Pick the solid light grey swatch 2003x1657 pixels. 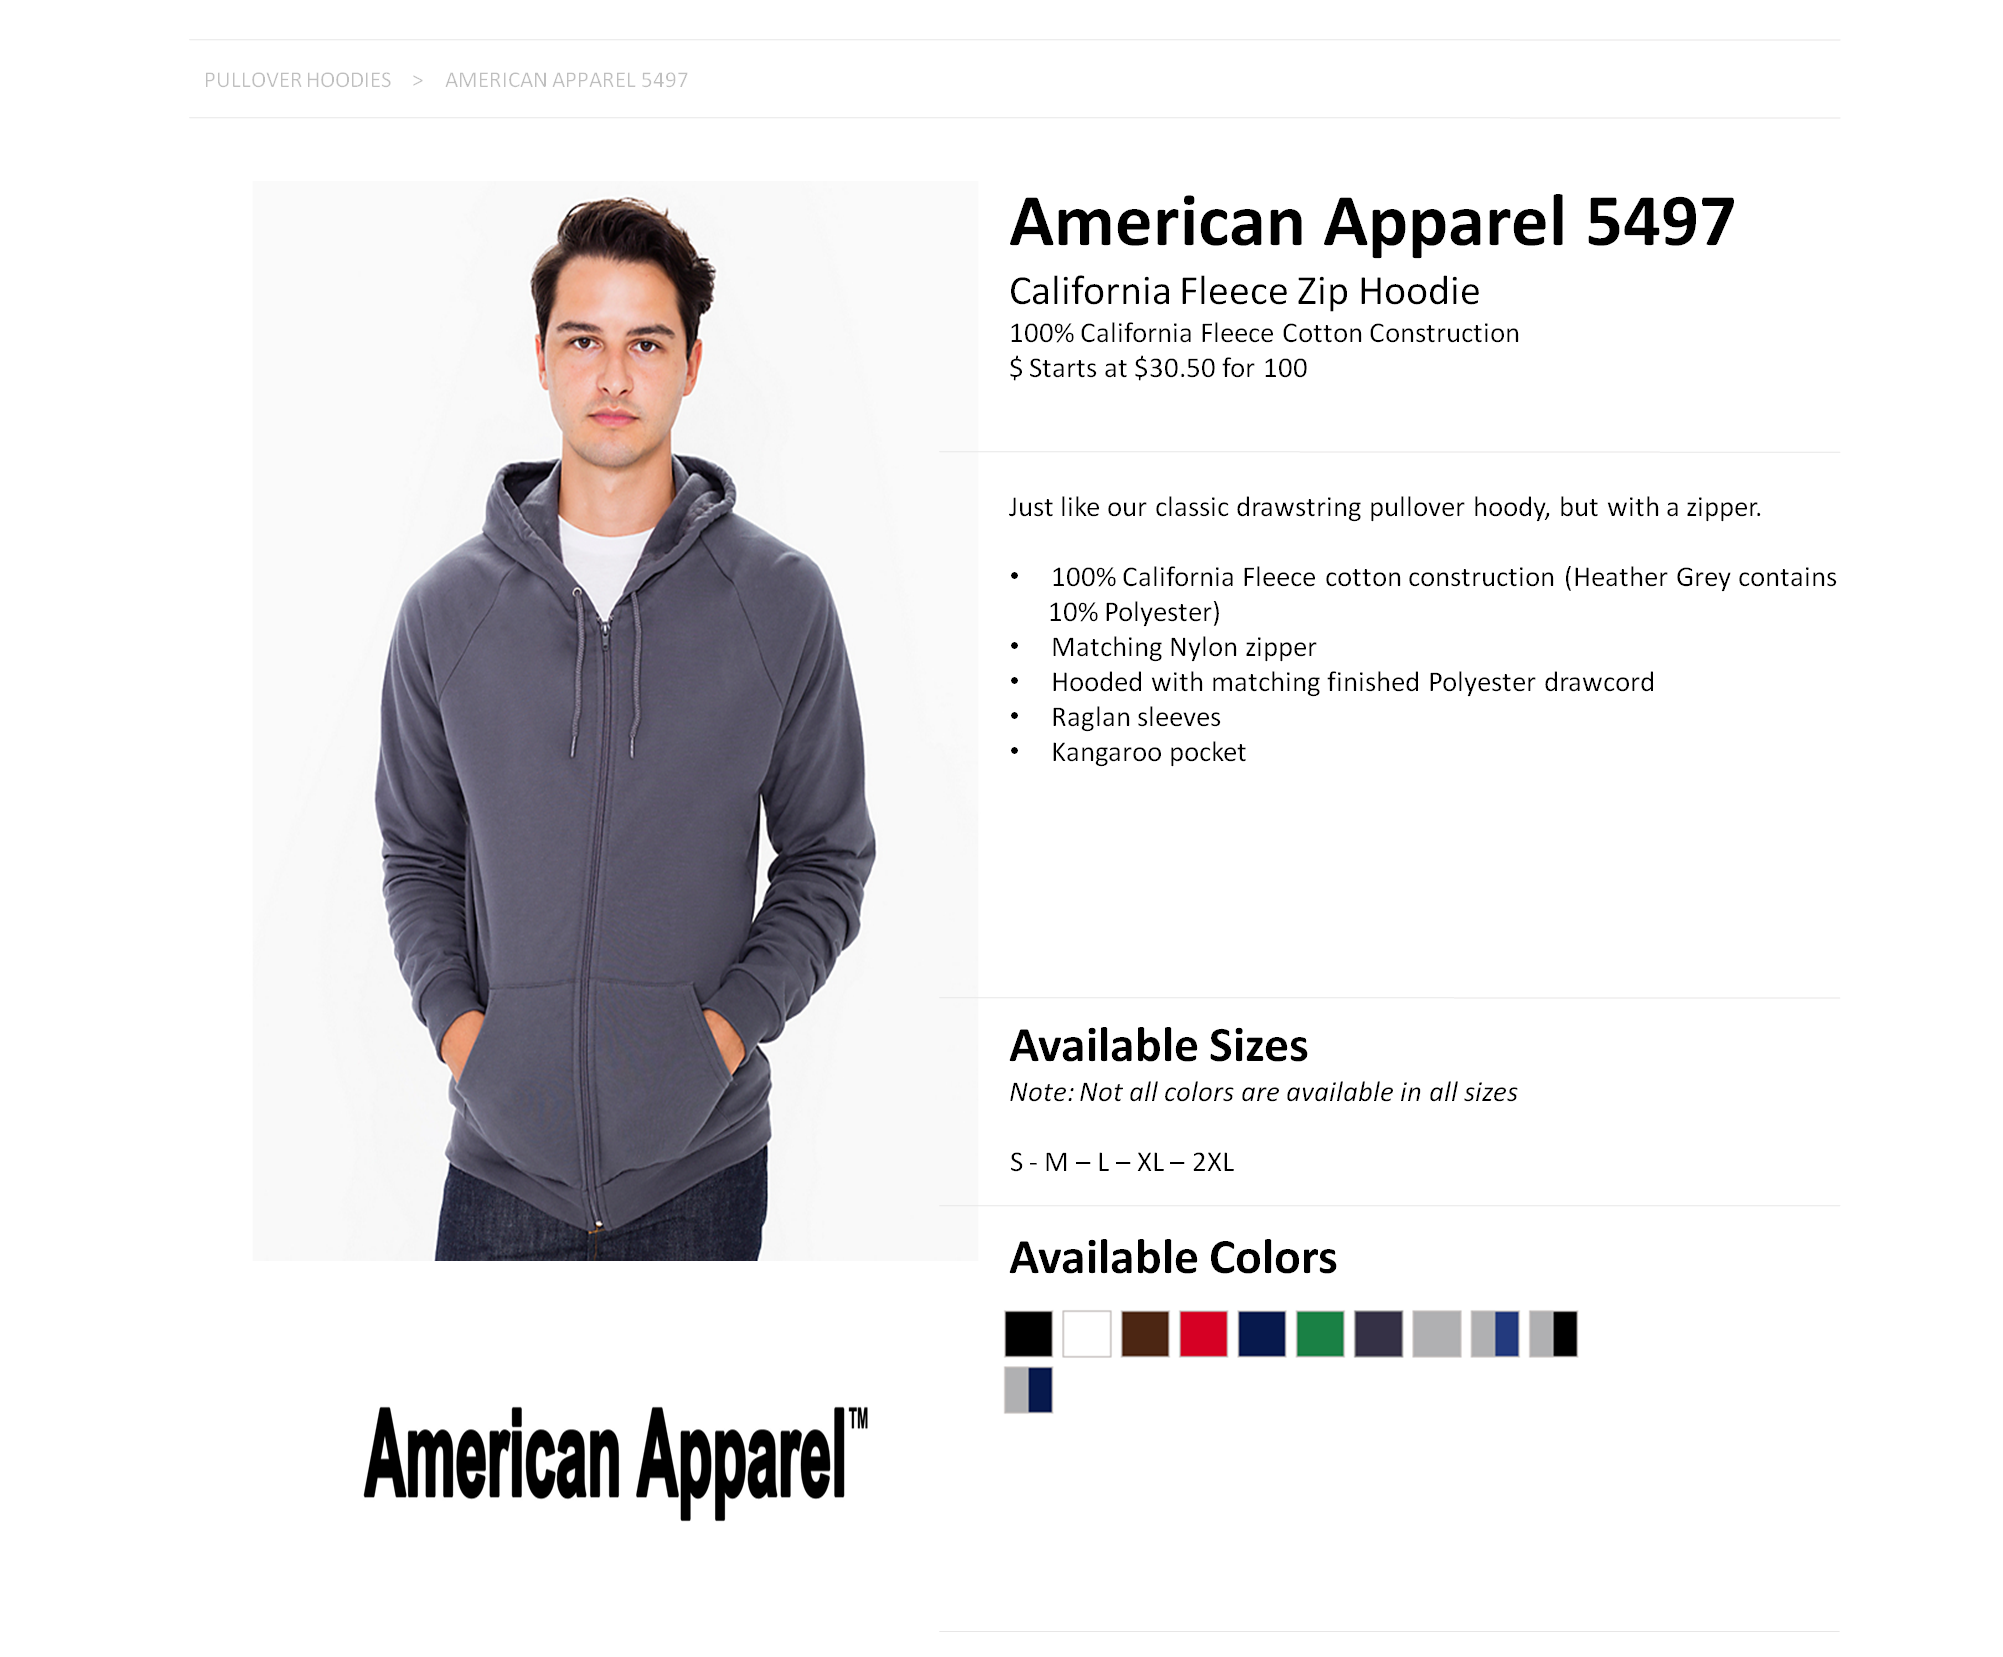[x=1436, y=1333]
